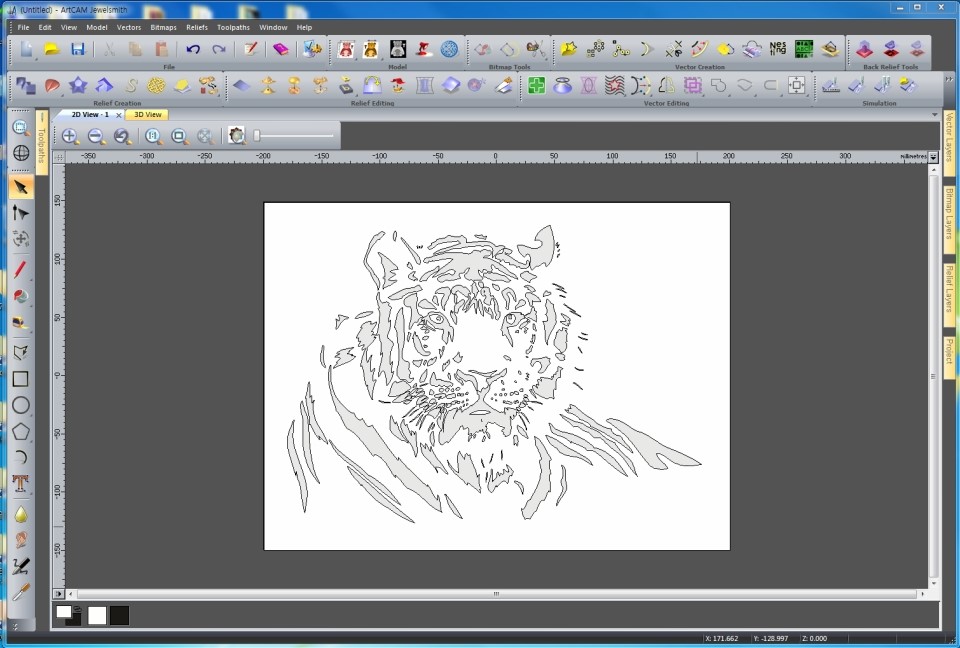Open the ruler units dropdown at the right
The height and width of the screenshot is (648, 960).
point(933,157)
